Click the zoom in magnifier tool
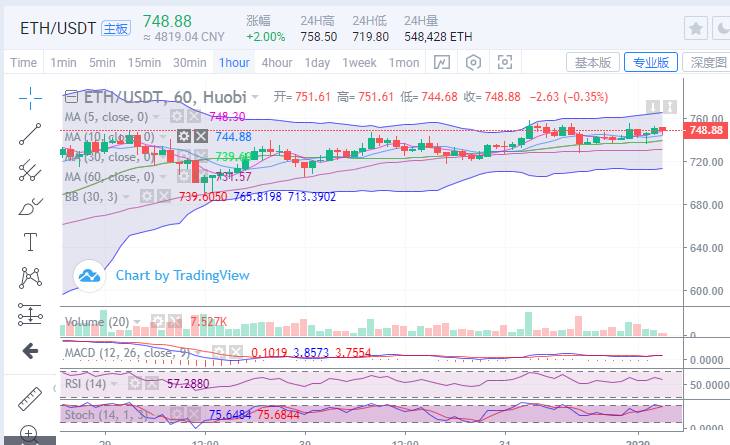730x445 pixels. pos(29,434)
